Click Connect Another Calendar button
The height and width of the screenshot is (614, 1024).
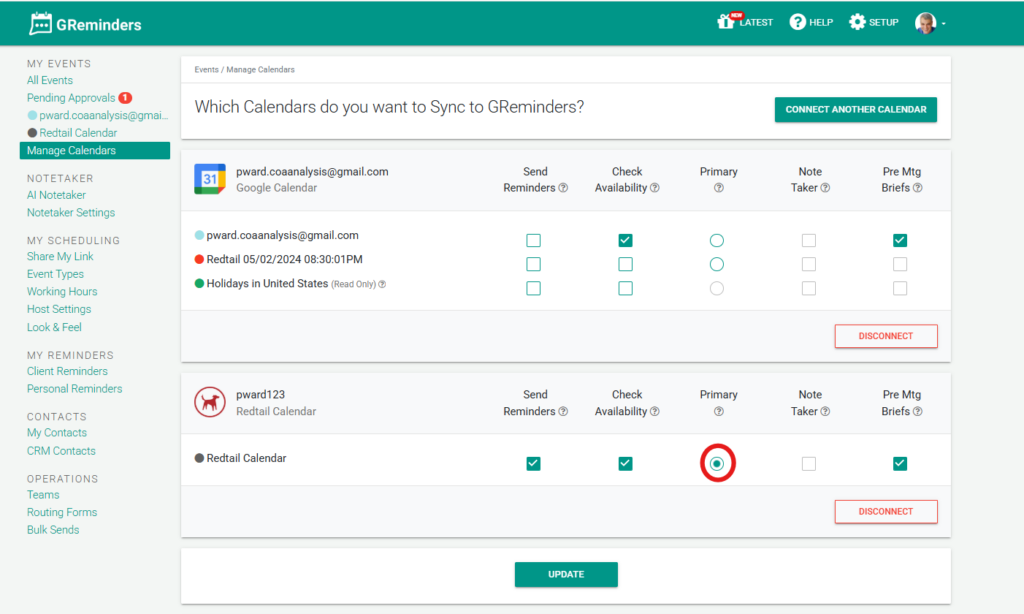pyautogui.click(x=855, y=110)
